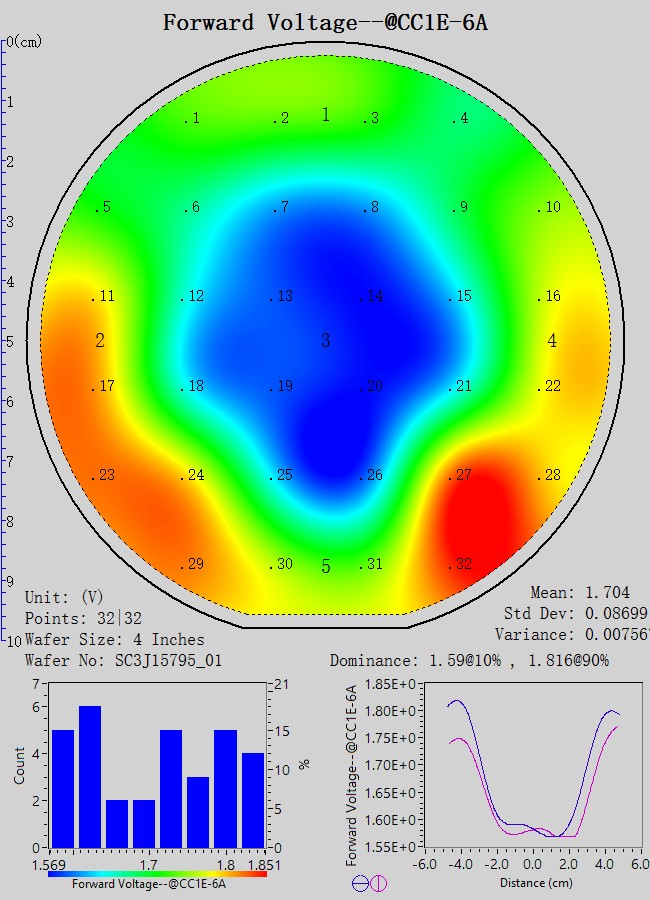Image resolution: width=650 pixels, height=900 pixels.
Task: Click measurement point 1 at top left
Action: (x=190, y=119)
